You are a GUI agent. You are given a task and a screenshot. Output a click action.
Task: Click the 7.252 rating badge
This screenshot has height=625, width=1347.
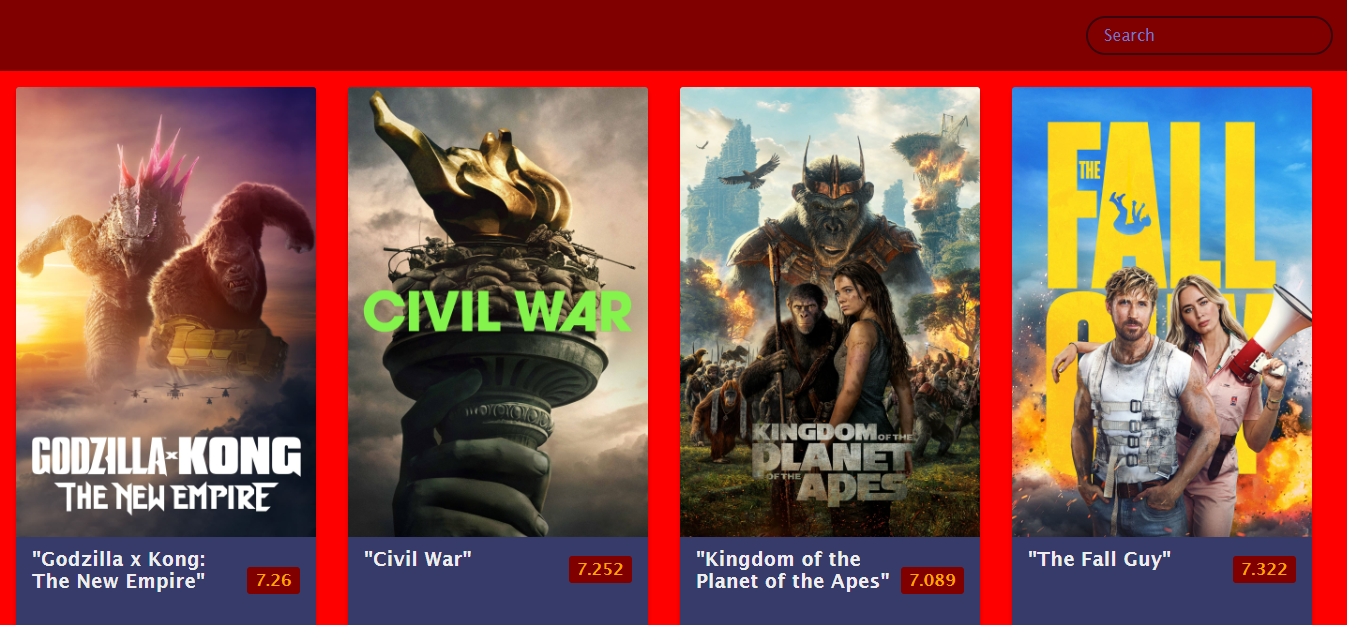coord(600,569)
